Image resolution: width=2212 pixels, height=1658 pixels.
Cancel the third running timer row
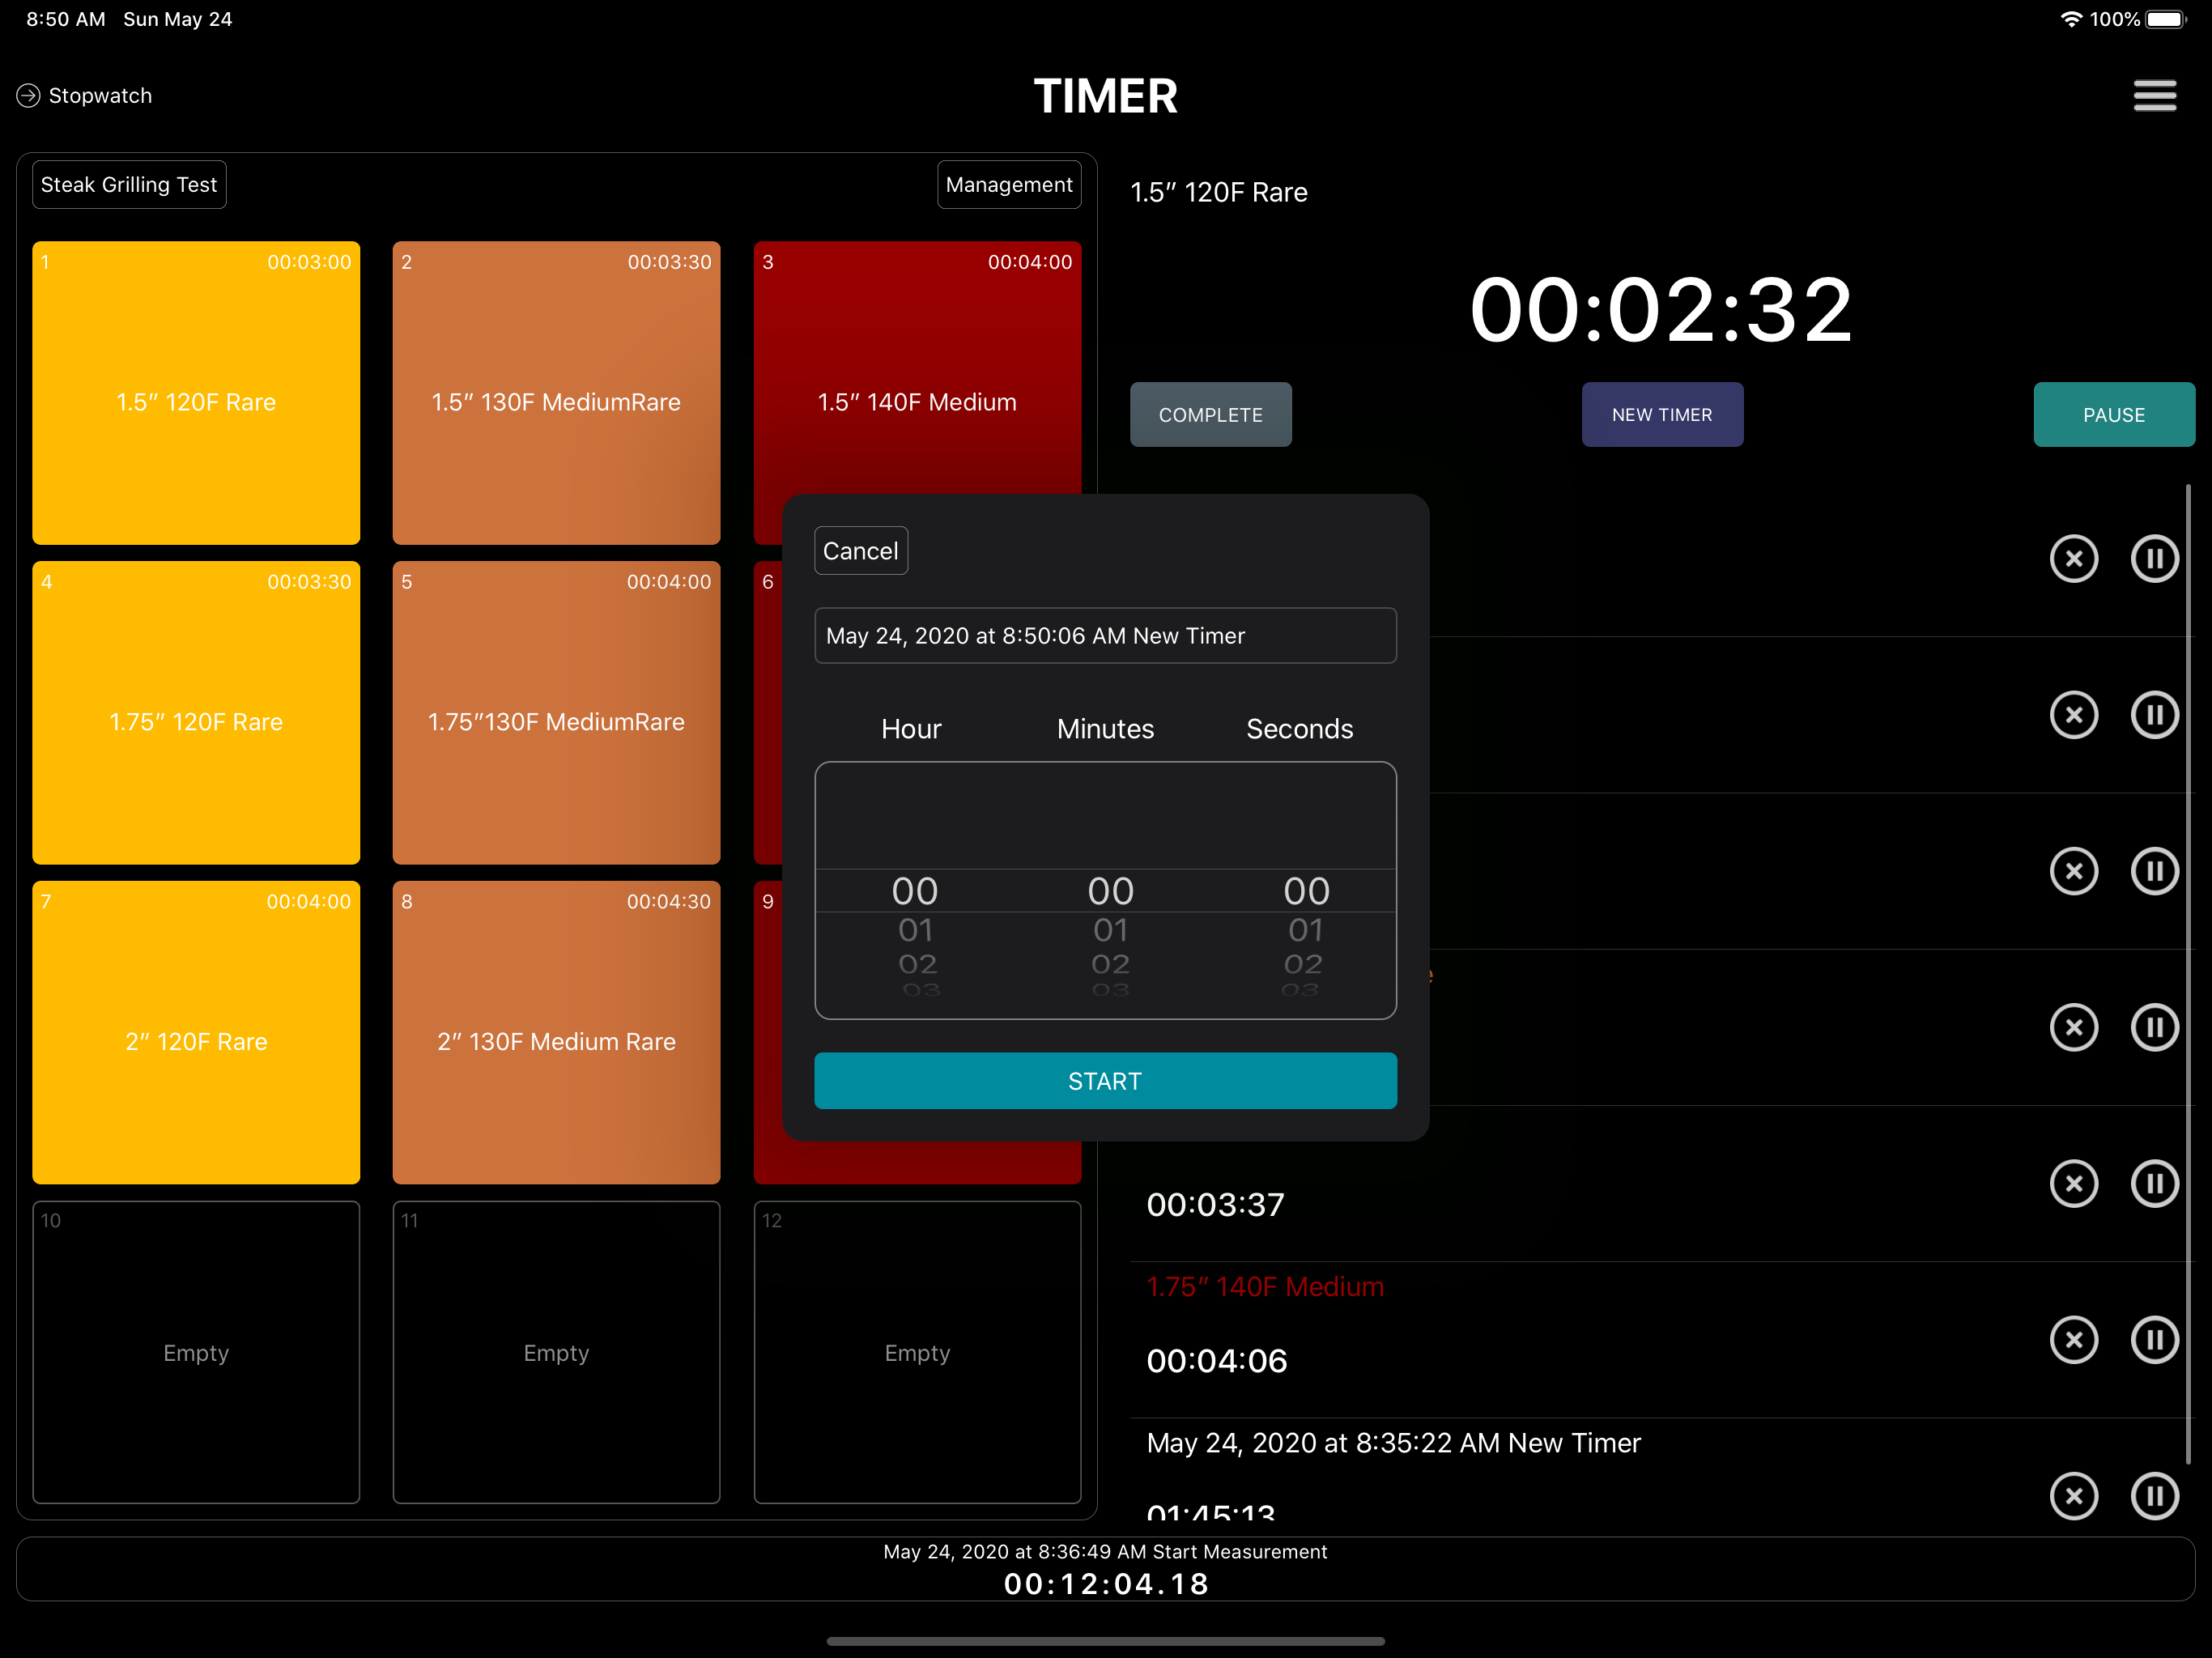point(2073,871)
